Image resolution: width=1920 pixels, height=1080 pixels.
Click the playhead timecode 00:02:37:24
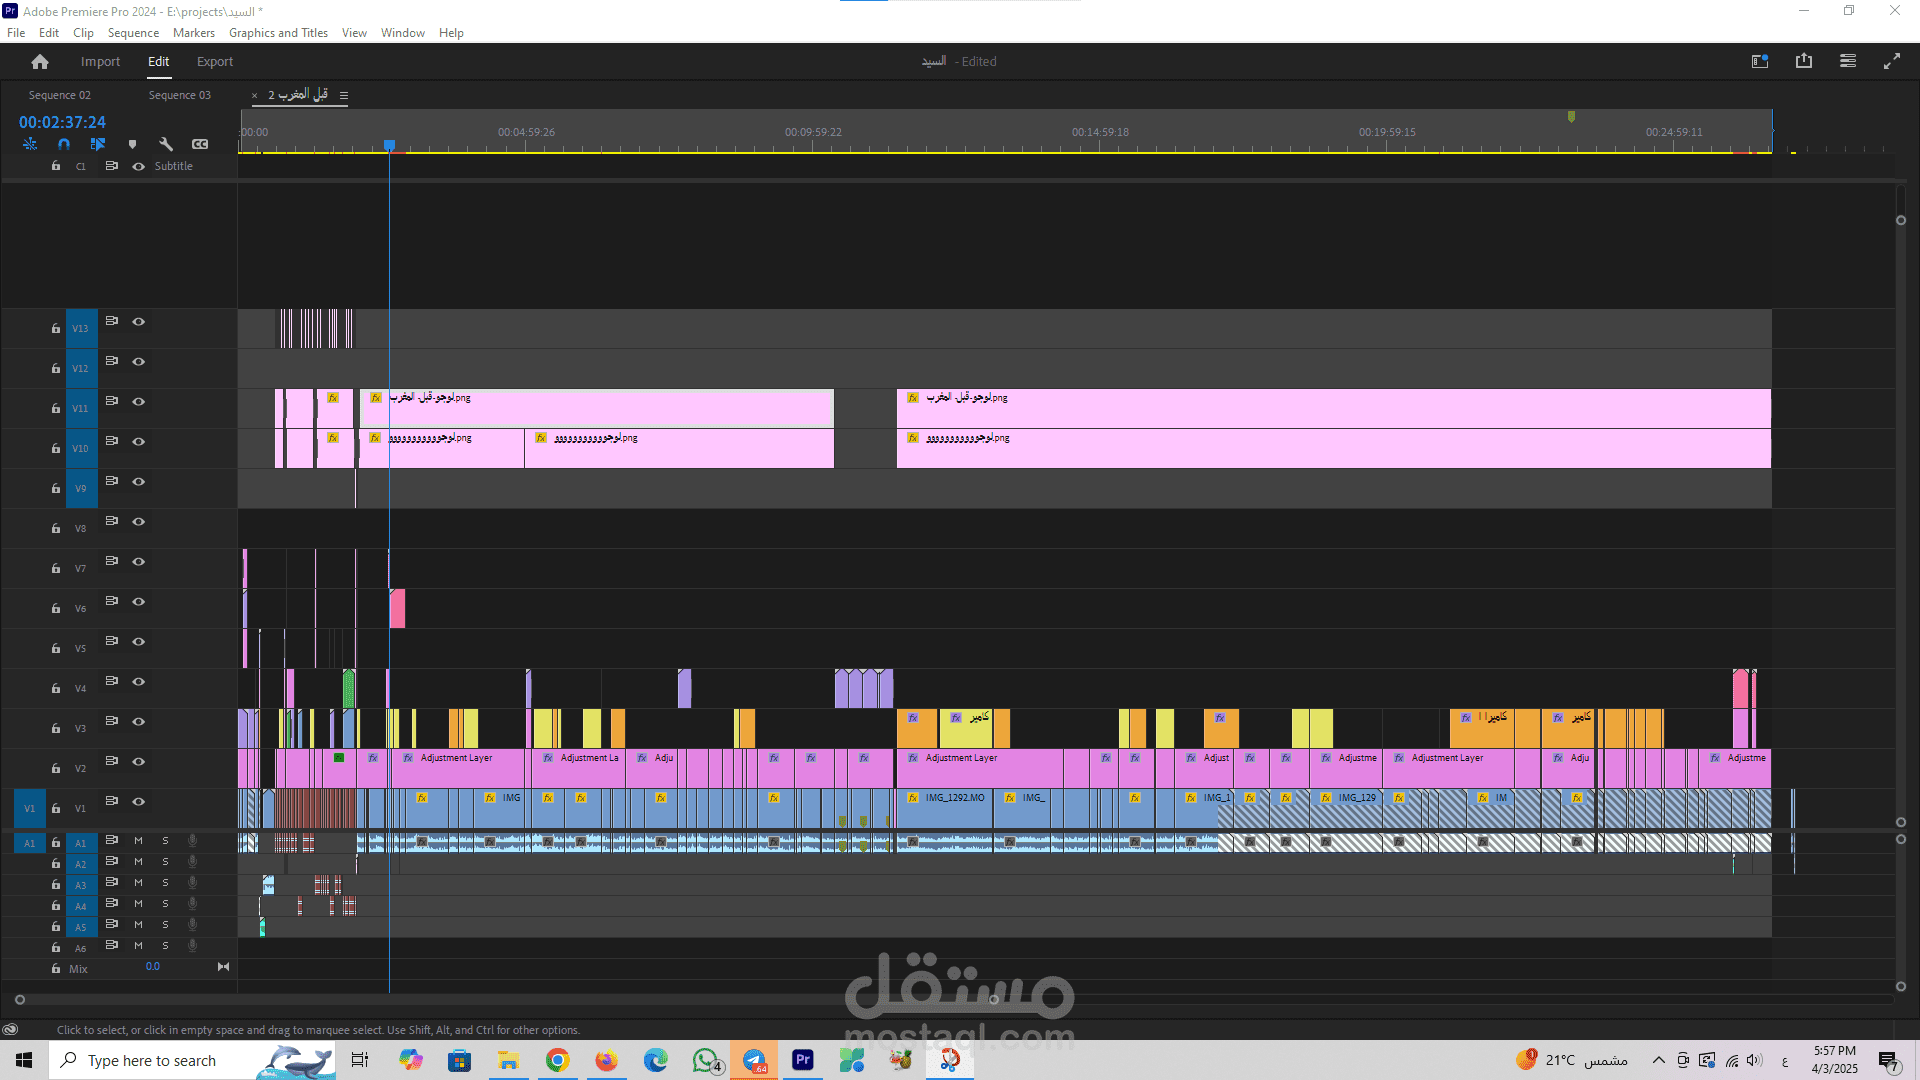tap(62, 122)
